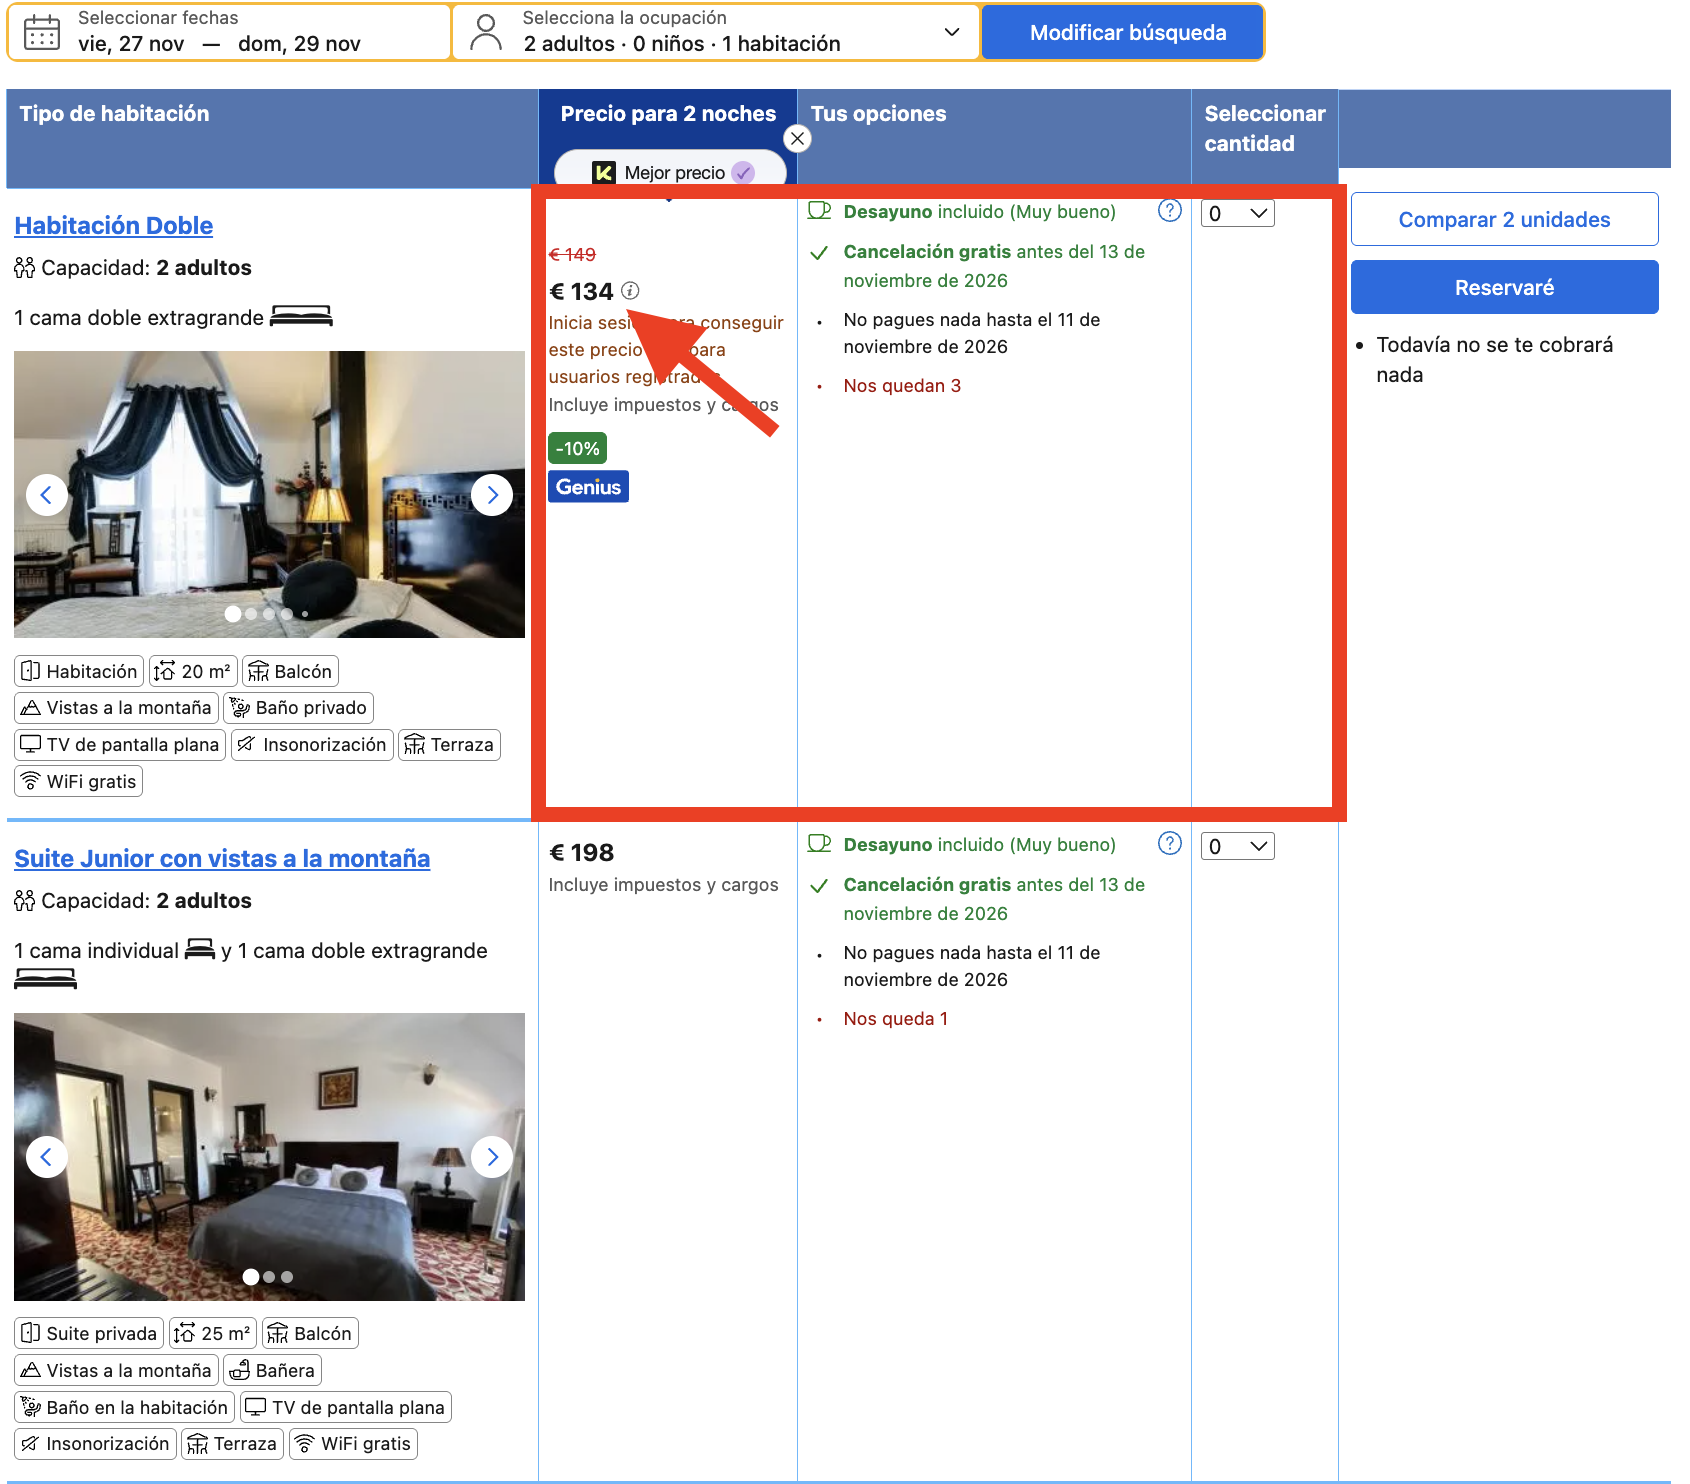Screen dimensions: 1690x1484
Task: Click the Mejor precio badge
Action: click(670, 171)
